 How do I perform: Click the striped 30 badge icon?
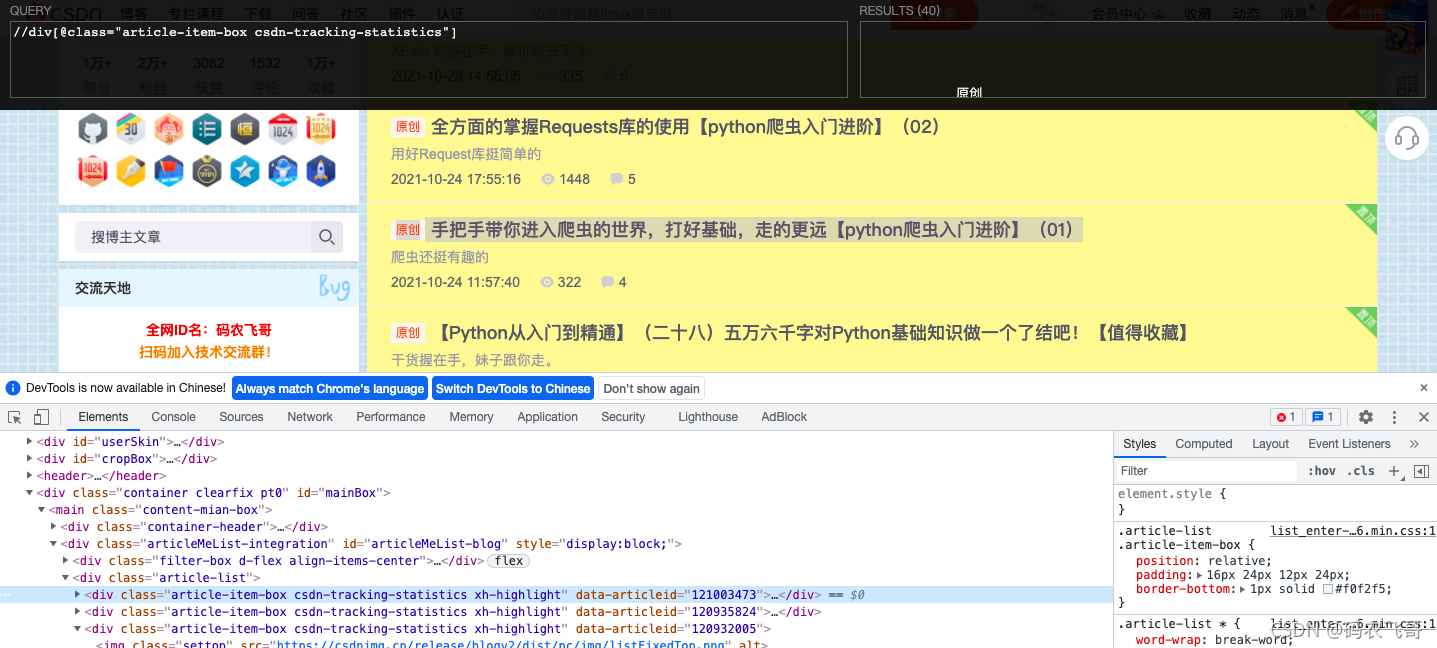point(131,128)
